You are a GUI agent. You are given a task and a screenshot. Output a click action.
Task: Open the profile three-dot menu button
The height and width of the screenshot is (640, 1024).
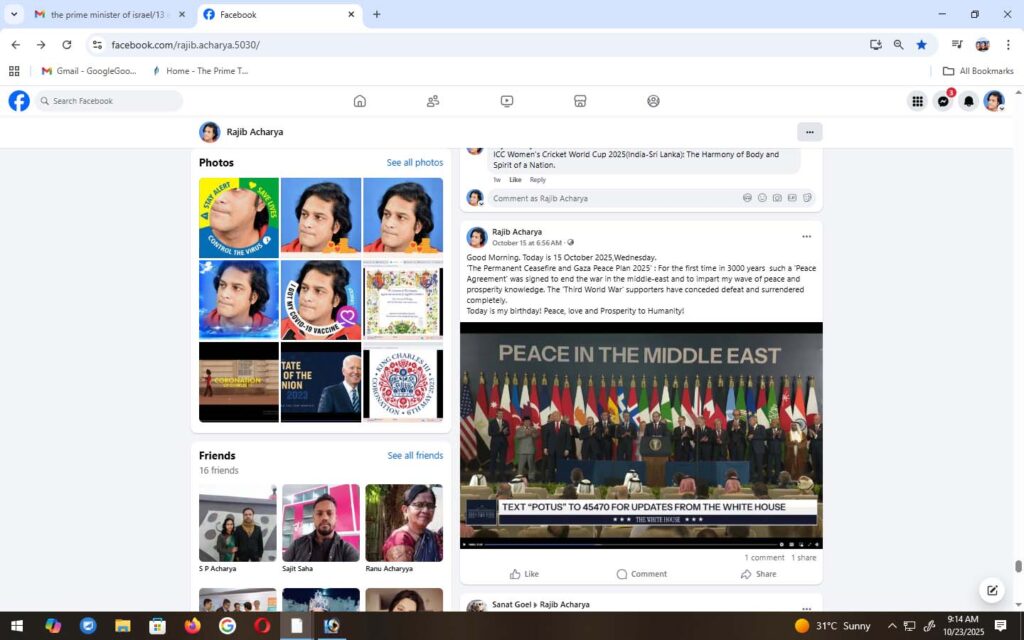[809, 132]
